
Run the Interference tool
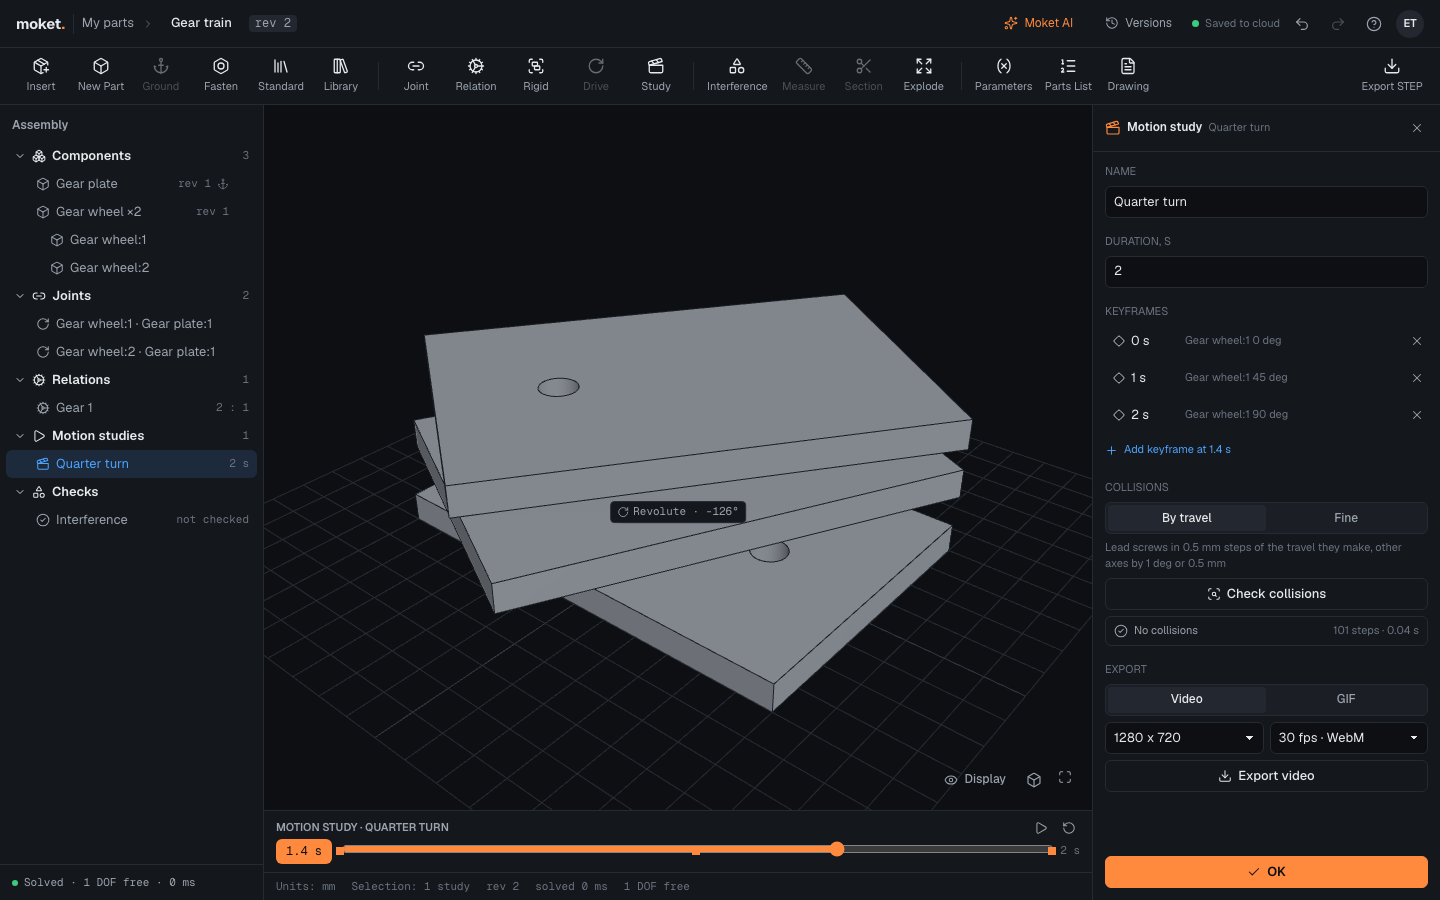[x=737, y=75]
